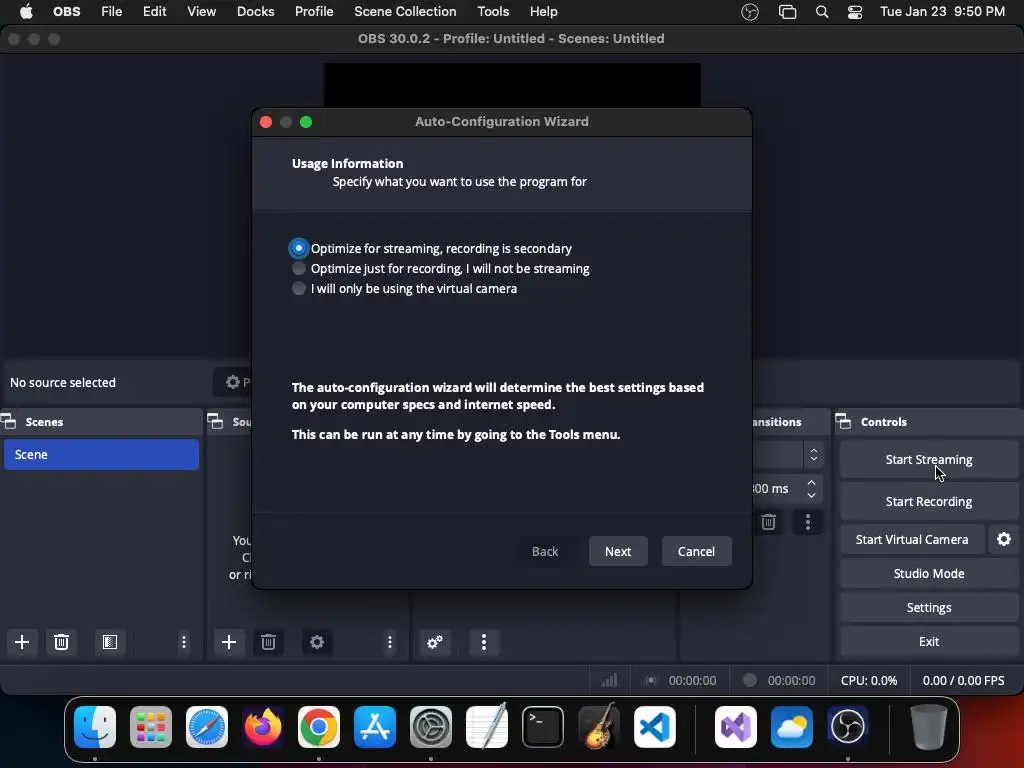Click the Start Streaming button

(929, 460)
